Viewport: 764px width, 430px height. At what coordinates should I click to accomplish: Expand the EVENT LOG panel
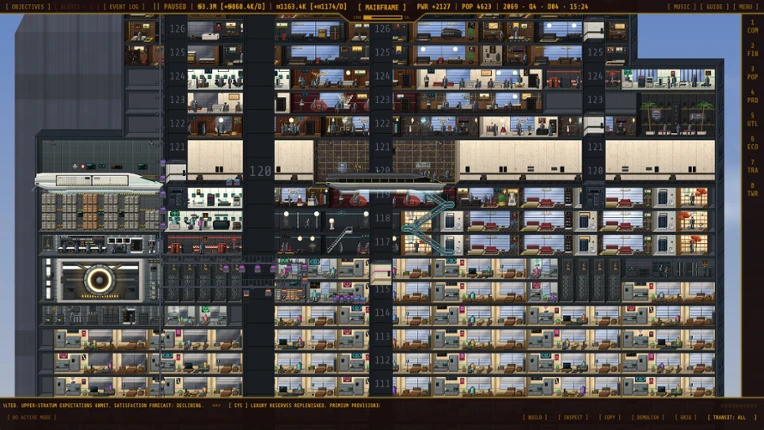(x=124, y=7)
